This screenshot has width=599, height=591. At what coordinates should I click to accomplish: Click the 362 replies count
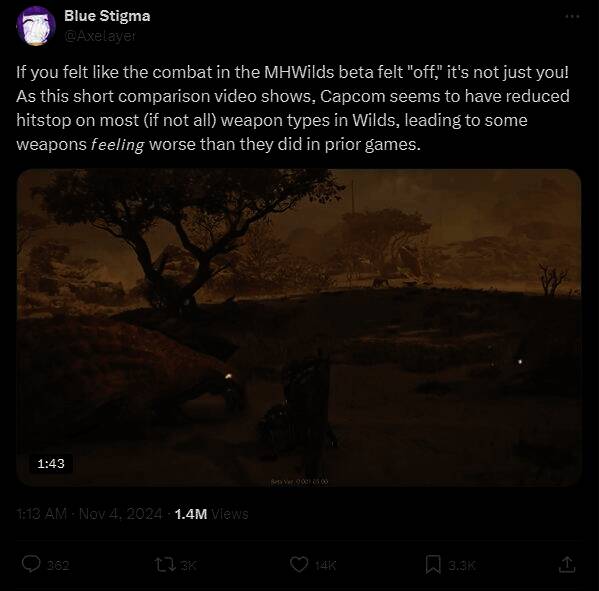[x=58, y=565]
